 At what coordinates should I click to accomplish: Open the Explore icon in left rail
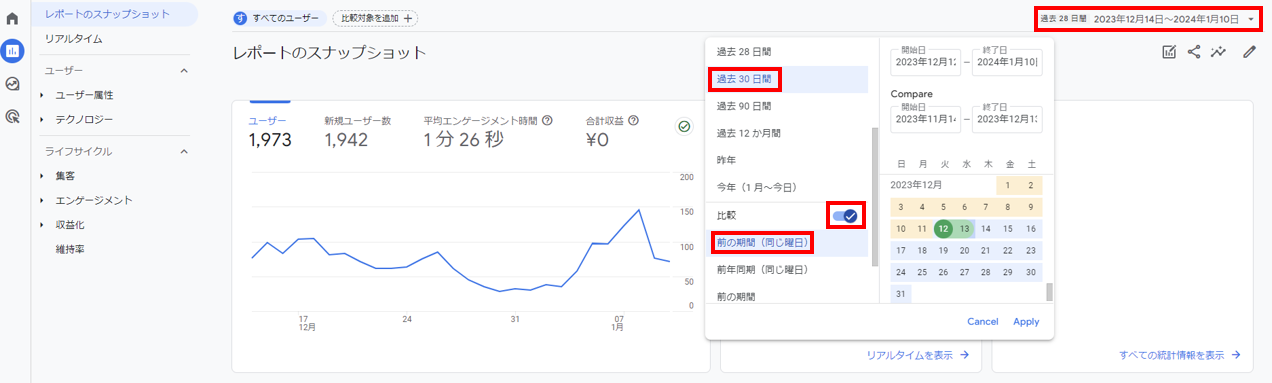click(13, 84)
